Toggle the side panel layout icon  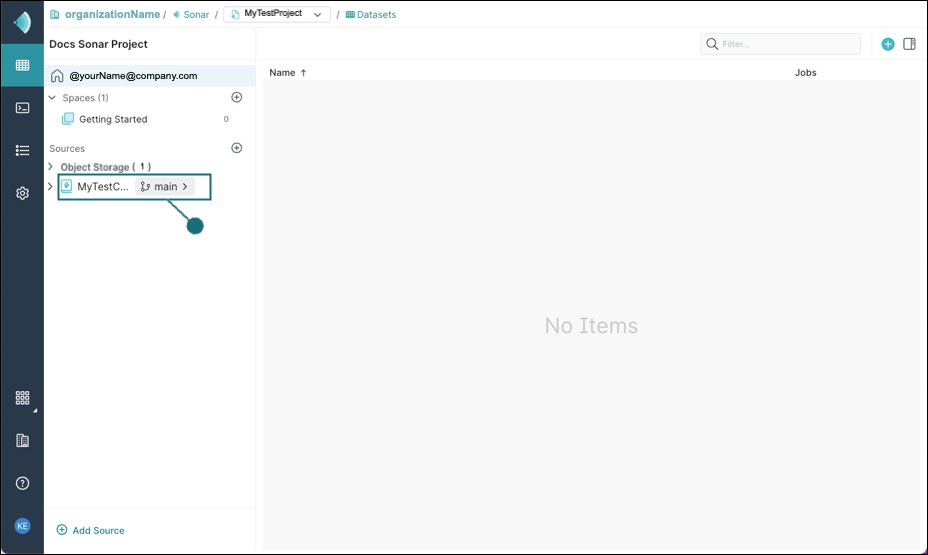[x=910, y=44]
